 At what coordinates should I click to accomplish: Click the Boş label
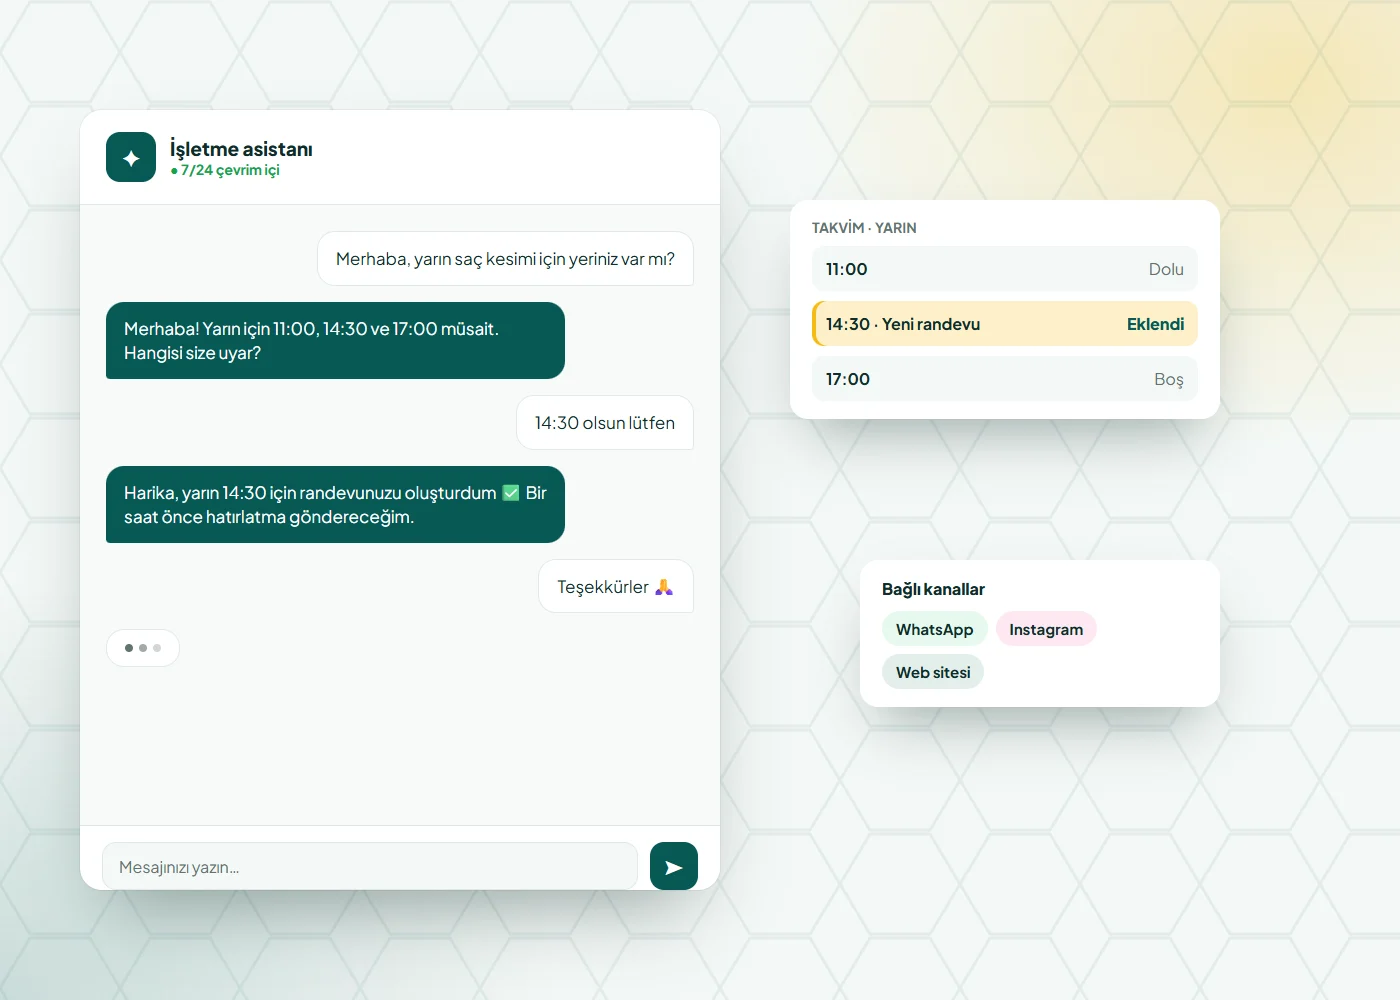tap(1169, 379)
